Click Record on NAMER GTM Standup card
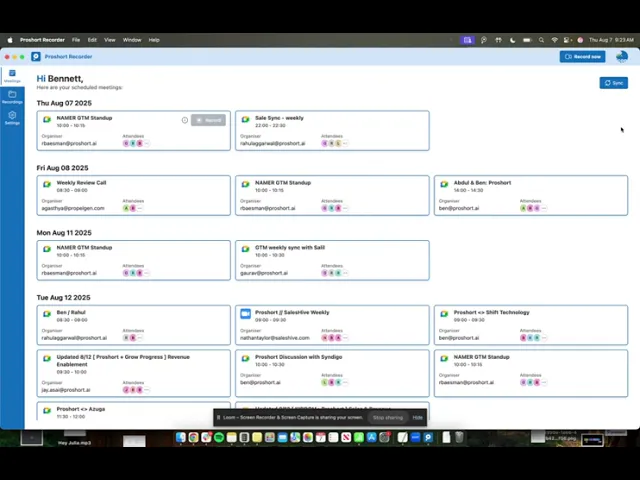 208,120
